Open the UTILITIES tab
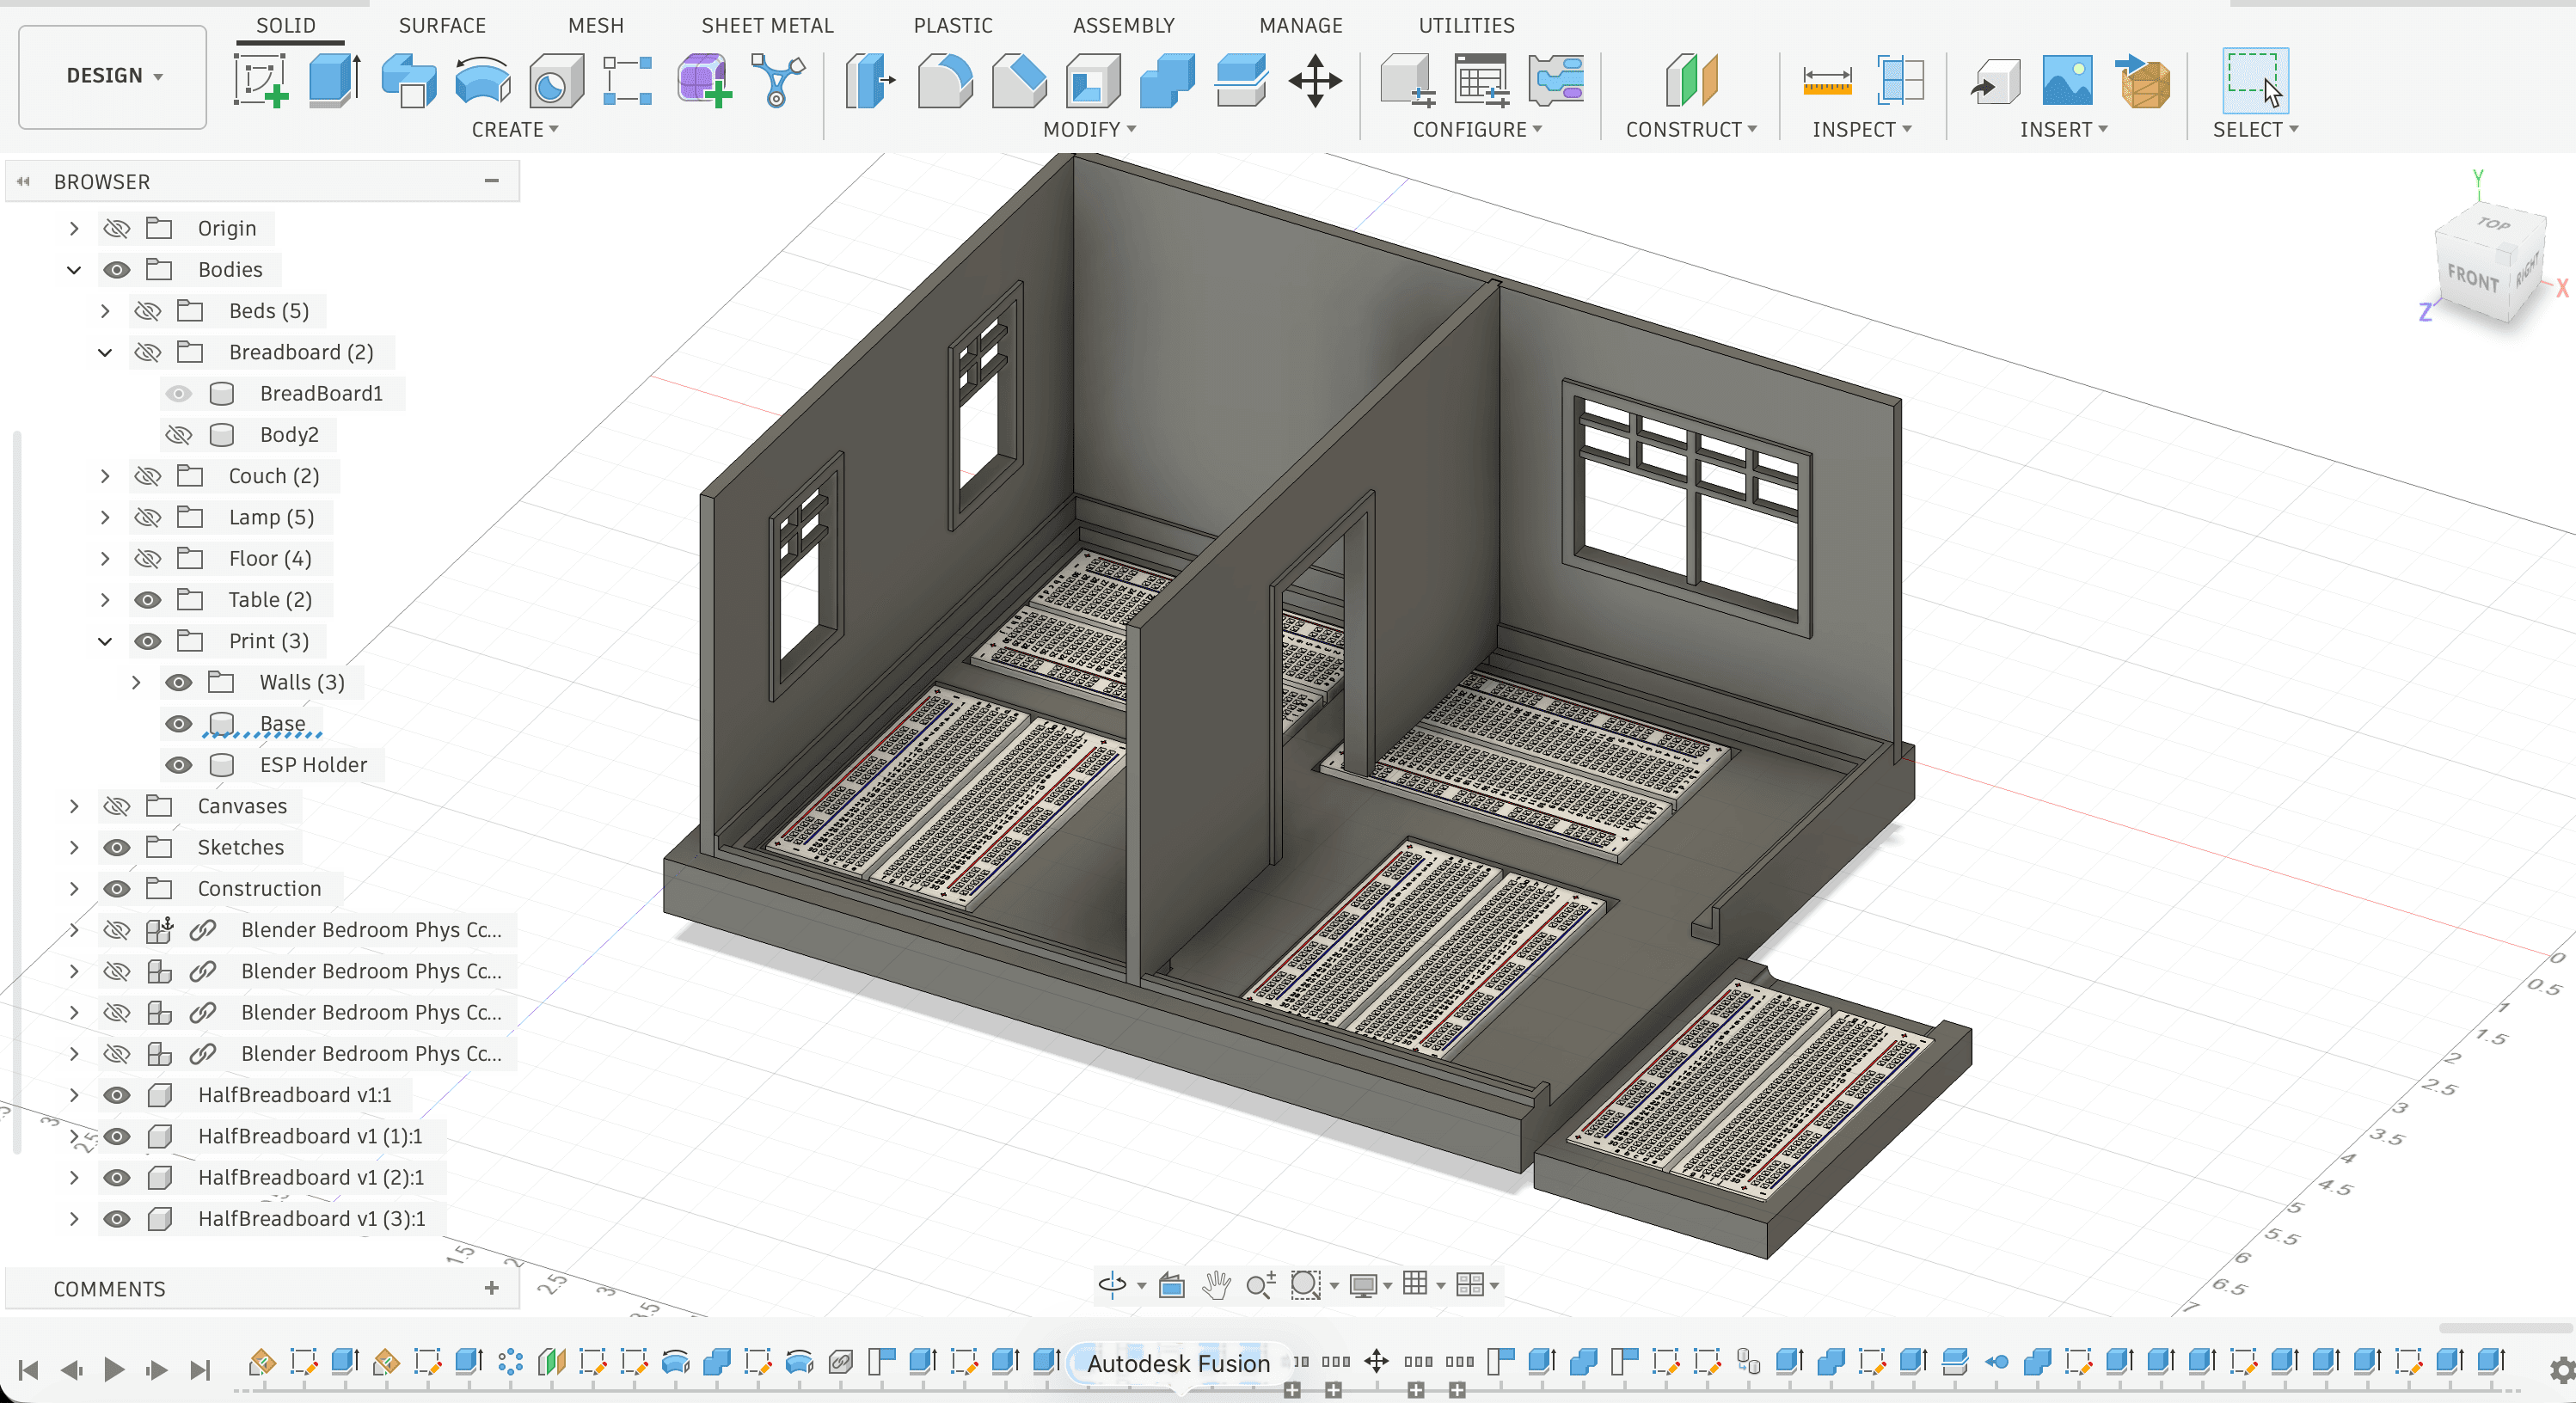The height and width of the screenshot is (1403, 2576). click(x=1465, y=25)
